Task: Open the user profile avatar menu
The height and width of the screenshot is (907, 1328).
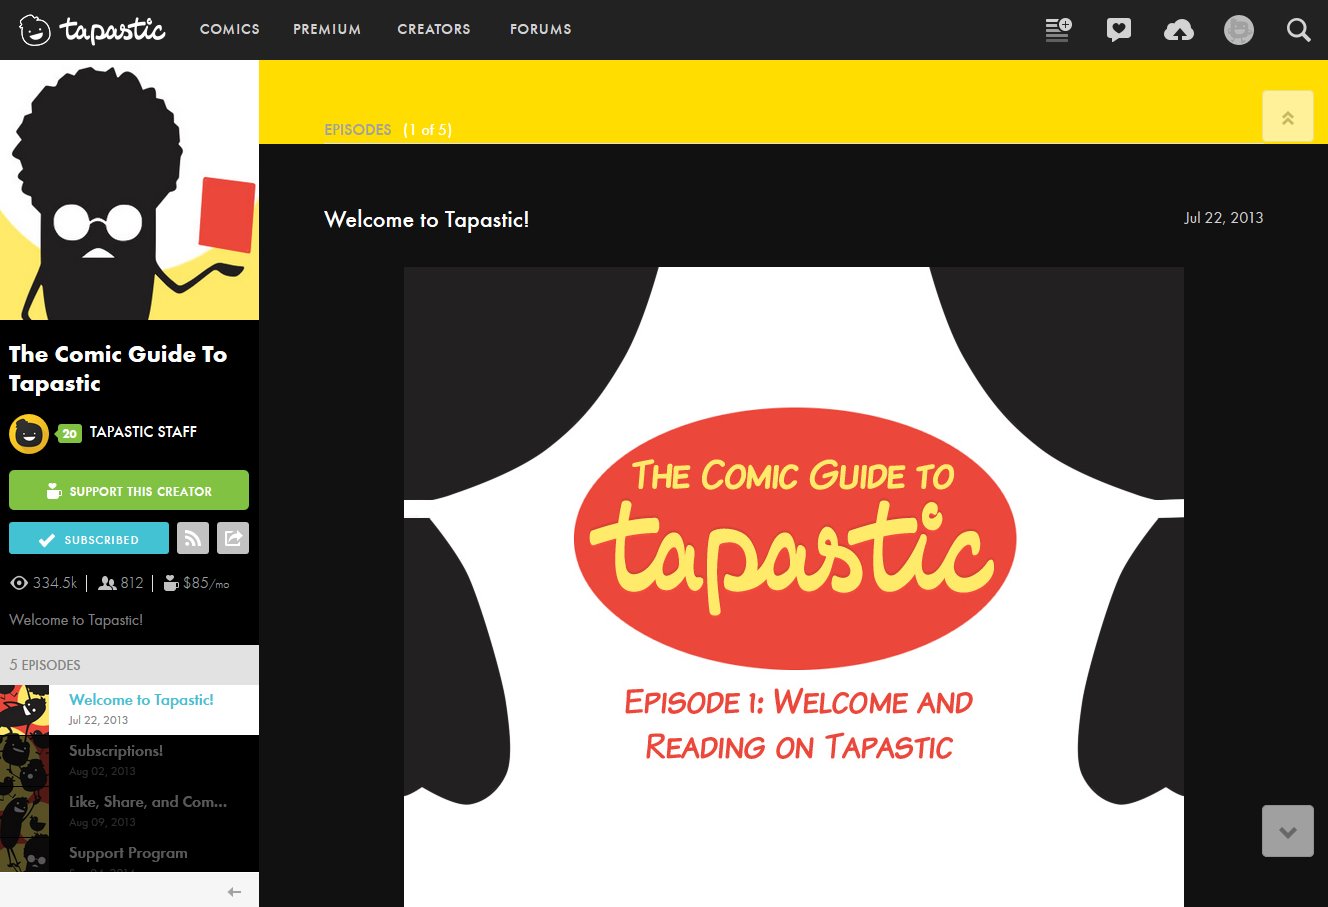Action: [1239, 30]
